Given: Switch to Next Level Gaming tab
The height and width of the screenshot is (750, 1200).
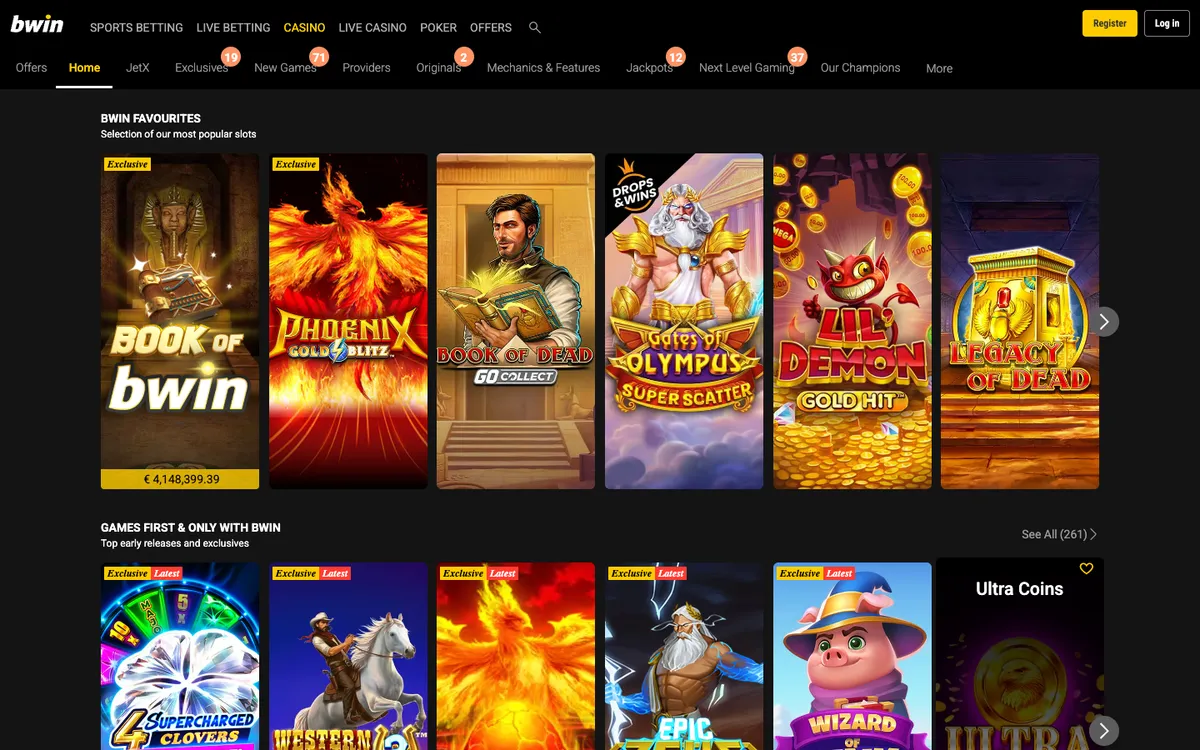Looking at the screenshot, I should [x=746, y=68].
